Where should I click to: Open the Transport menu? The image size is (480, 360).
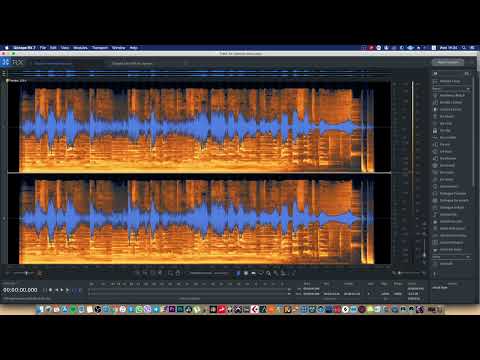point(100,48)
